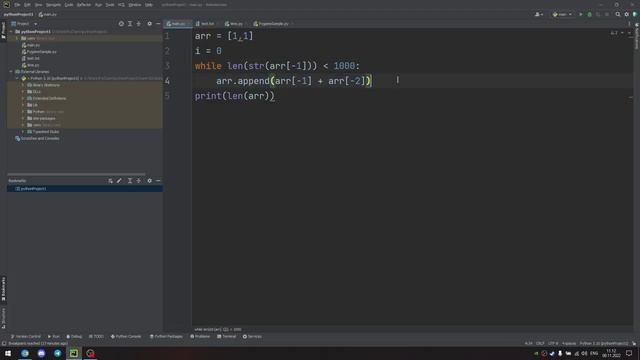
Task: Open Bookmarks panel options gear
Action: point(149,180)
